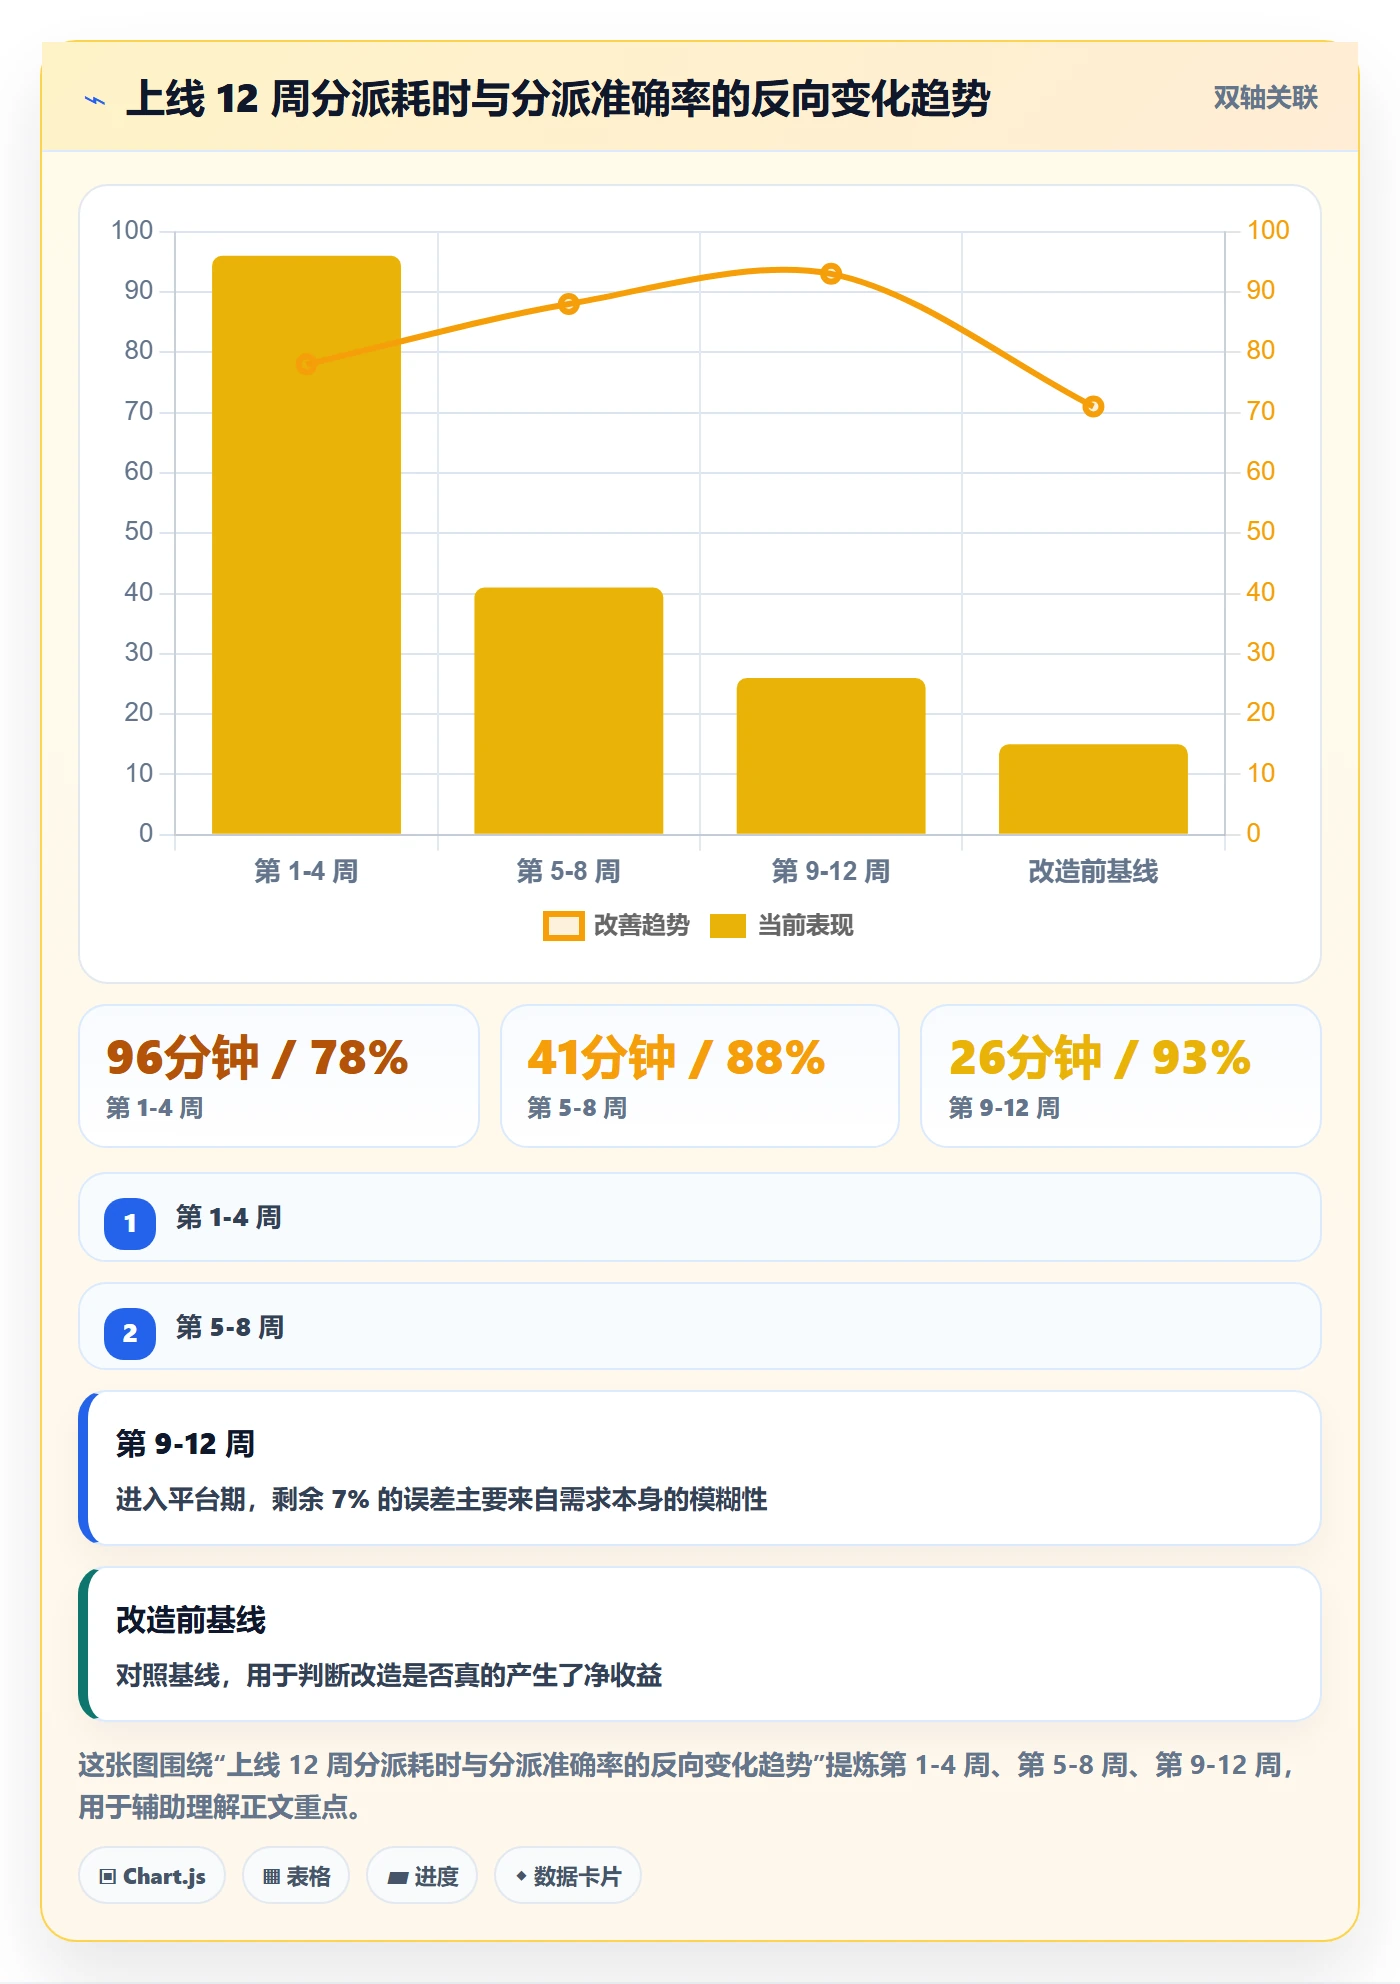Click the orange 100 tick on the secondary axis

pyautogui.click(x=1268, y=230)
